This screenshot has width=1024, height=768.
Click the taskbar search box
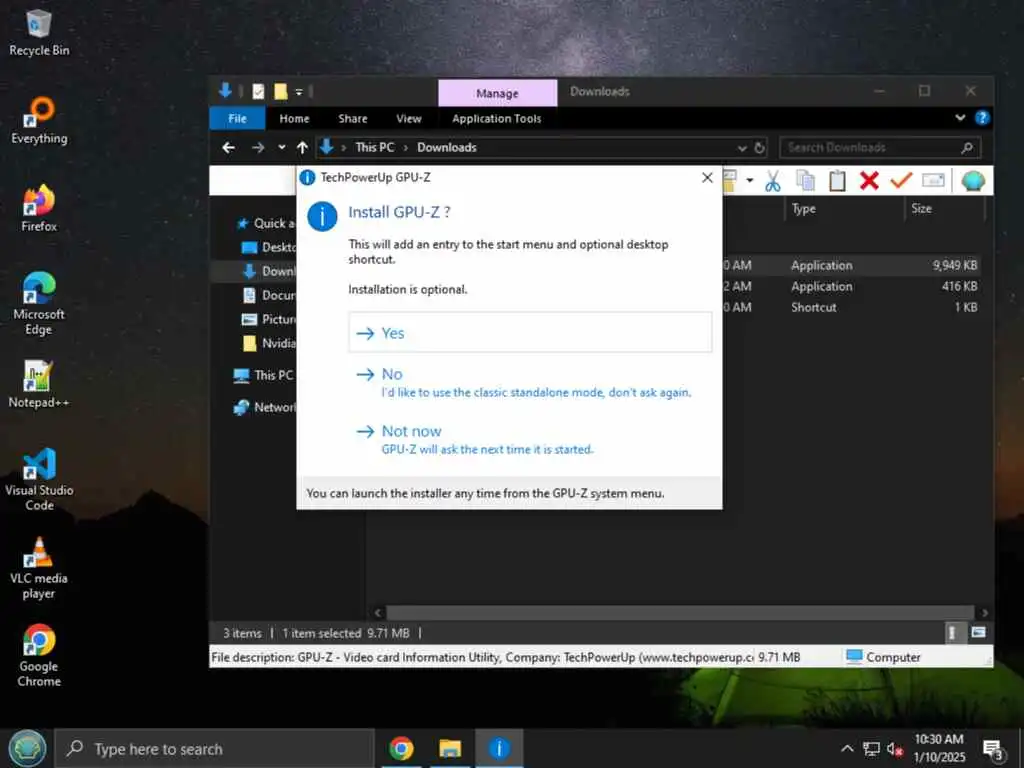214,749
